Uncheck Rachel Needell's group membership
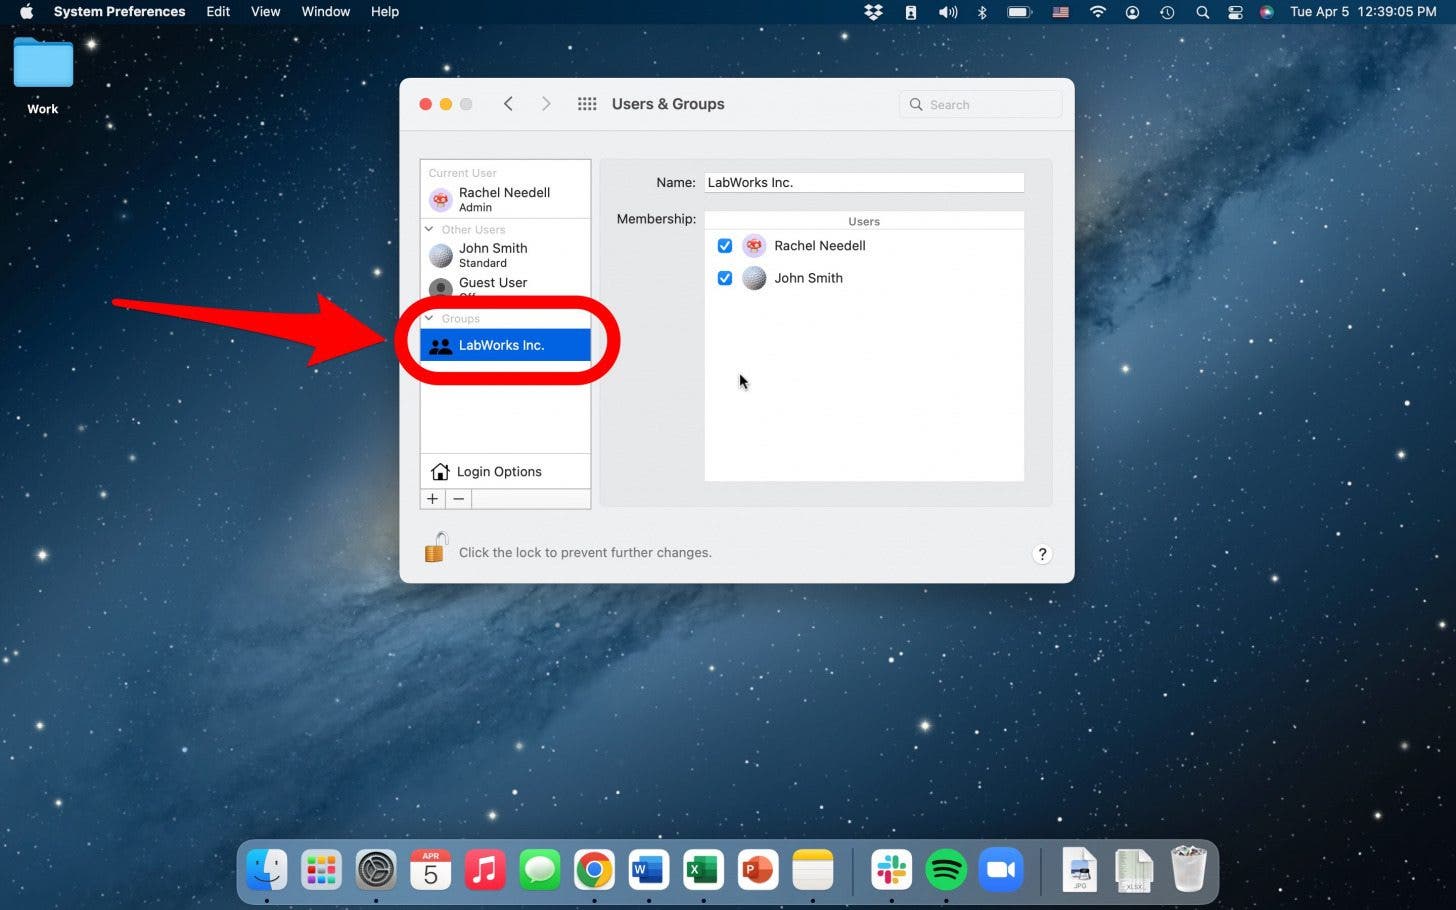The height and width of the screenshot is (910, 1456). tap(725, 246)
